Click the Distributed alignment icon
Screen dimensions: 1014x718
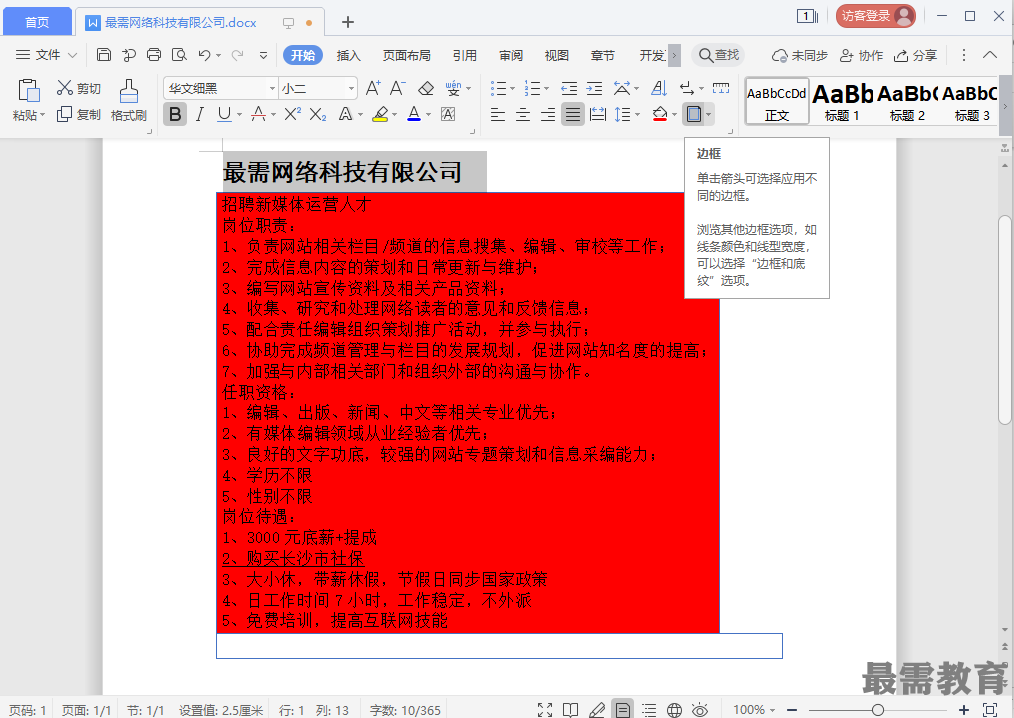598,114
